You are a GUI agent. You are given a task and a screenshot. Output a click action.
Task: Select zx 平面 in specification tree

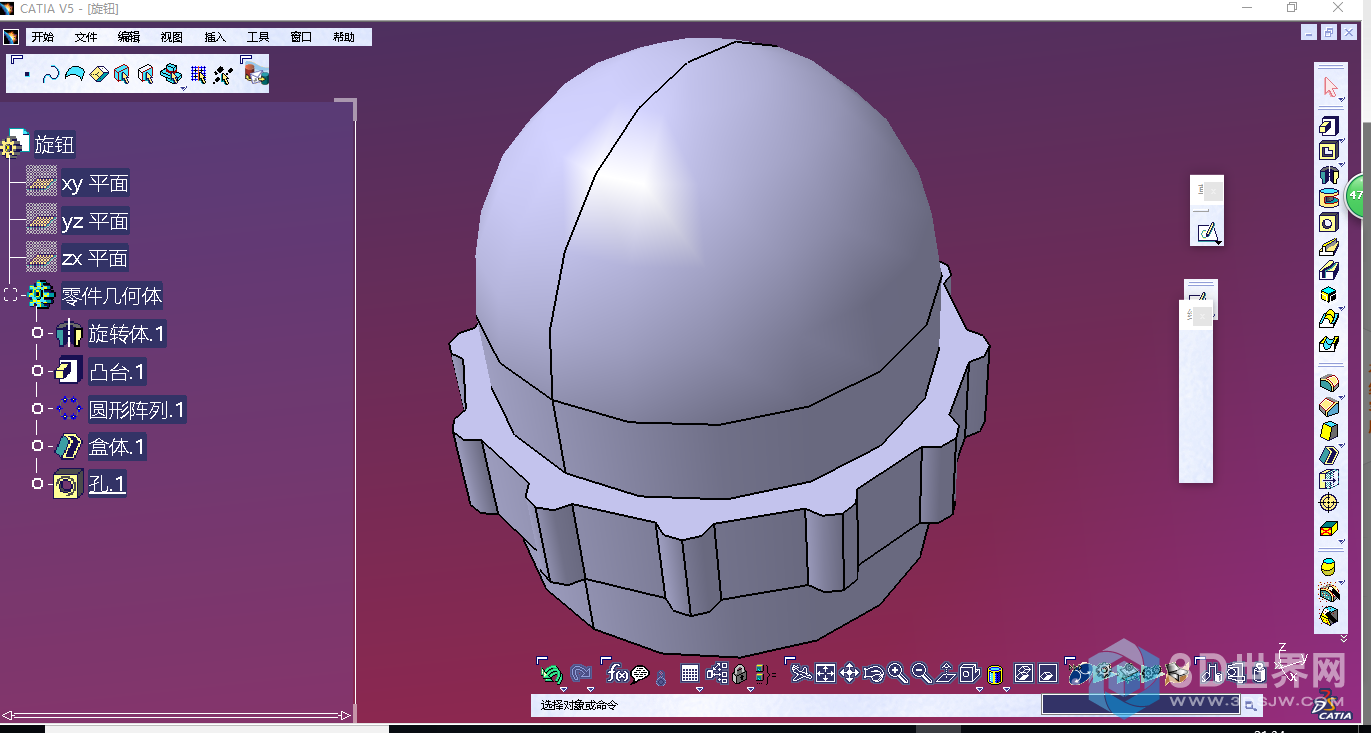(95, 258)
